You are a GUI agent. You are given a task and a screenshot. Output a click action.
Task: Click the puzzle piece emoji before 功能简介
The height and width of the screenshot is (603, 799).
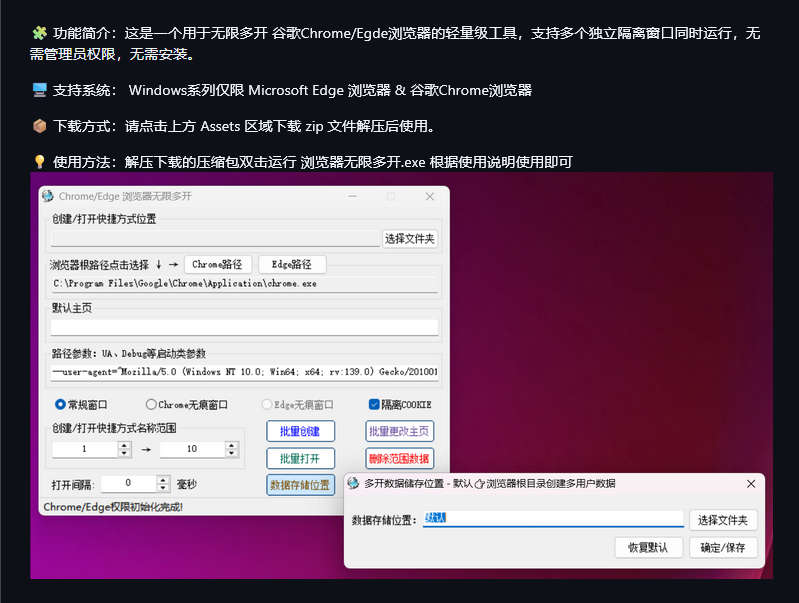point(39,33)
